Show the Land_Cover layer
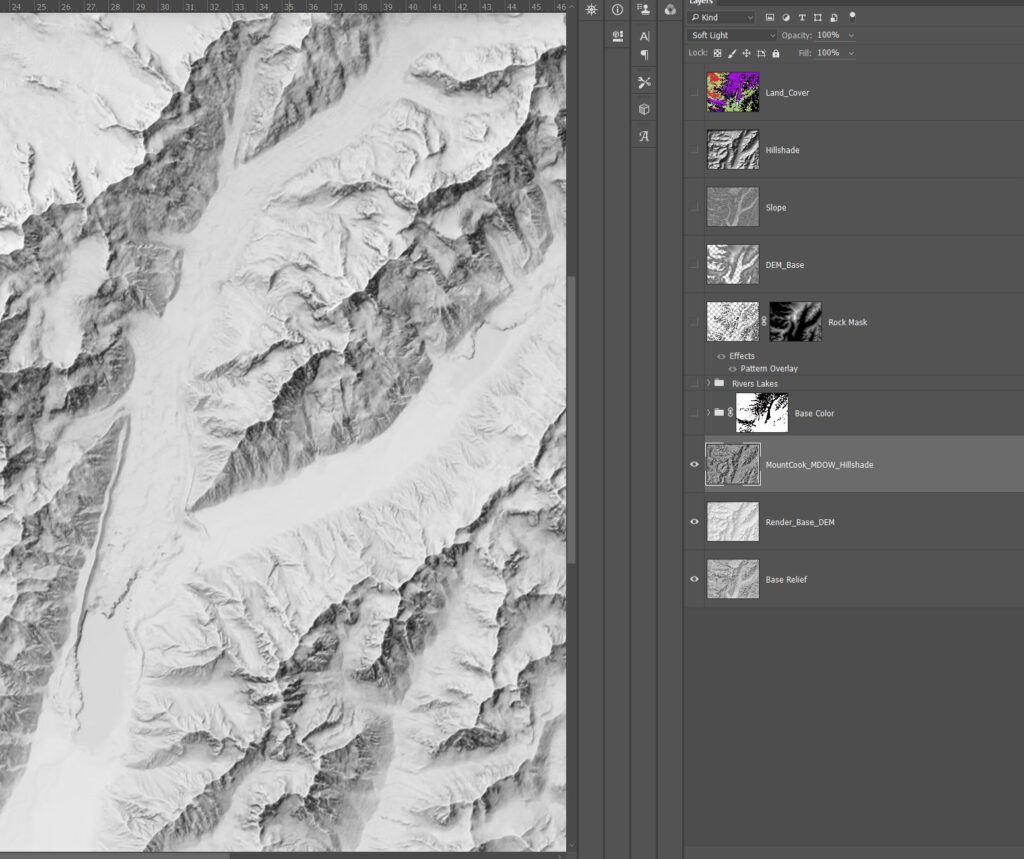The height and width of the screenshot is (859, 1024). click(x=694, y=93)
